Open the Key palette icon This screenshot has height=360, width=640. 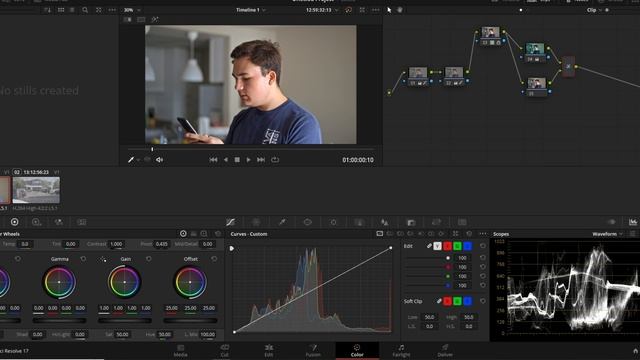point(411,222)
